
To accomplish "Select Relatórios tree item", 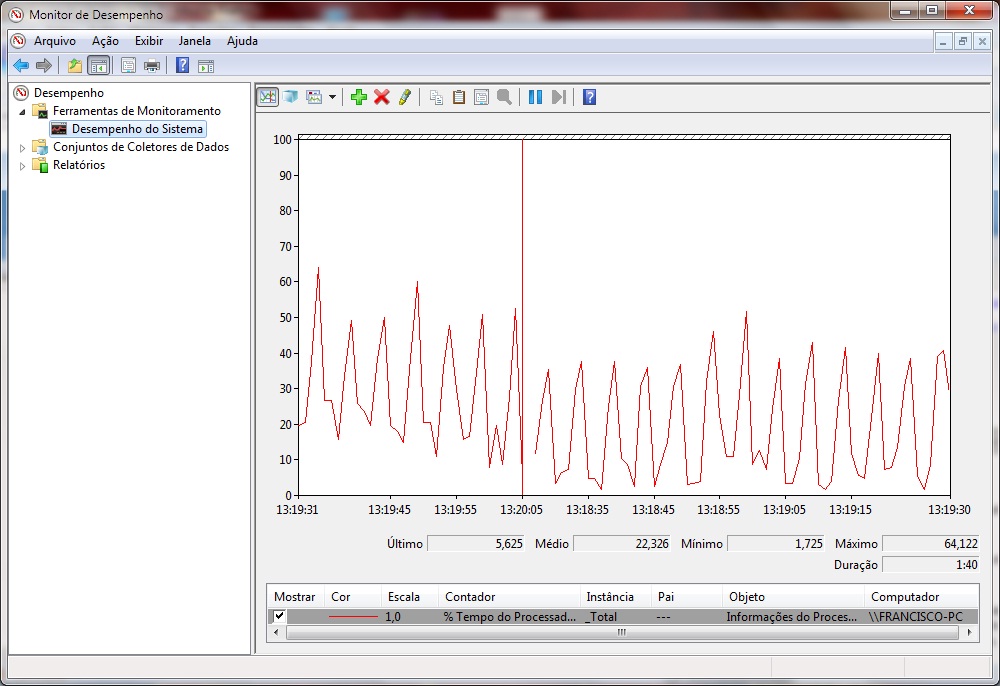I will [x=79, y=164].
